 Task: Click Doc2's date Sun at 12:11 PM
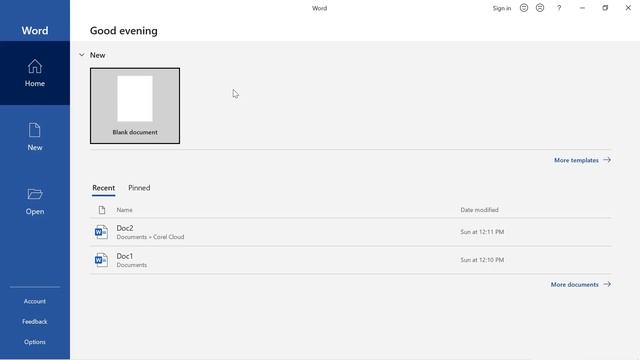(x=482, y=232)
